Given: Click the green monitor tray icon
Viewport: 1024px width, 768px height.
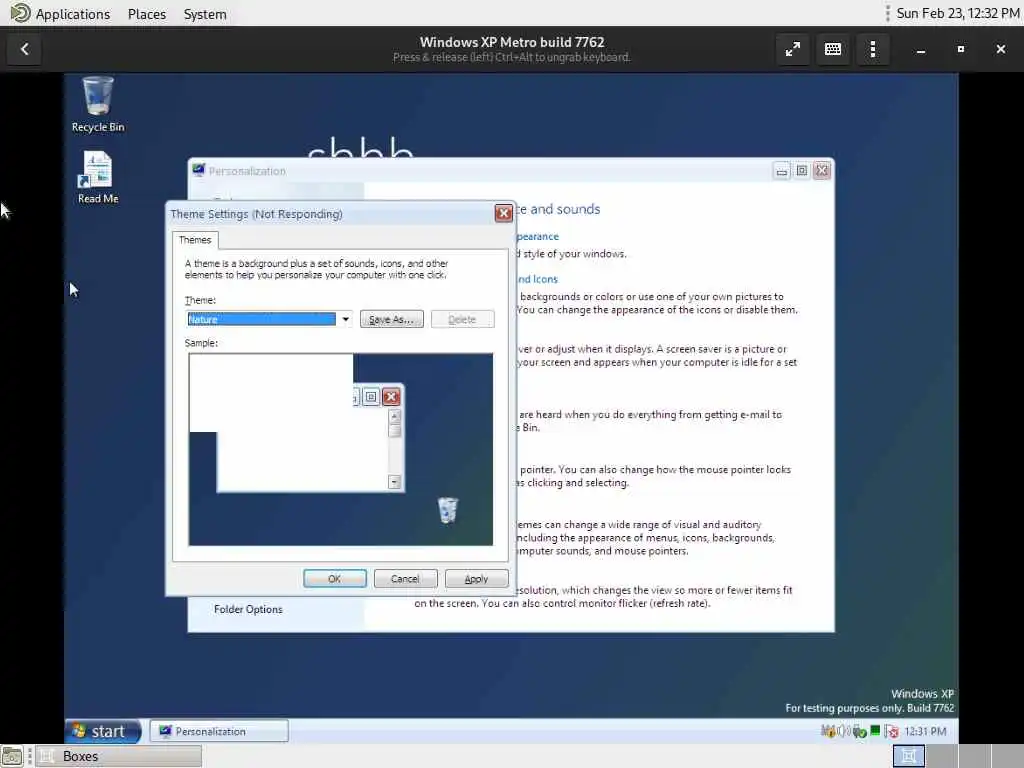Looking at the screenshot, I should (x=875, y=731).
